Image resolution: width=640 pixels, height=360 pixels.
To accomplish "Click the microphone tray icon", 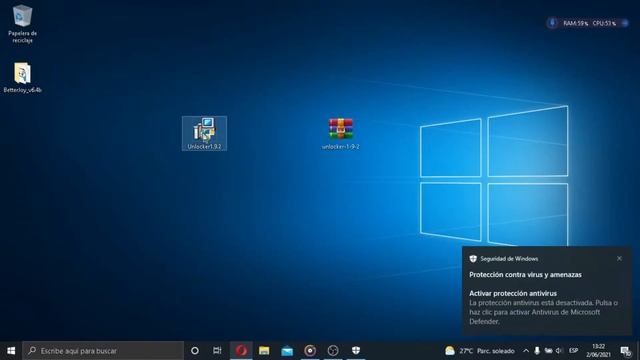I will (537, 351).
